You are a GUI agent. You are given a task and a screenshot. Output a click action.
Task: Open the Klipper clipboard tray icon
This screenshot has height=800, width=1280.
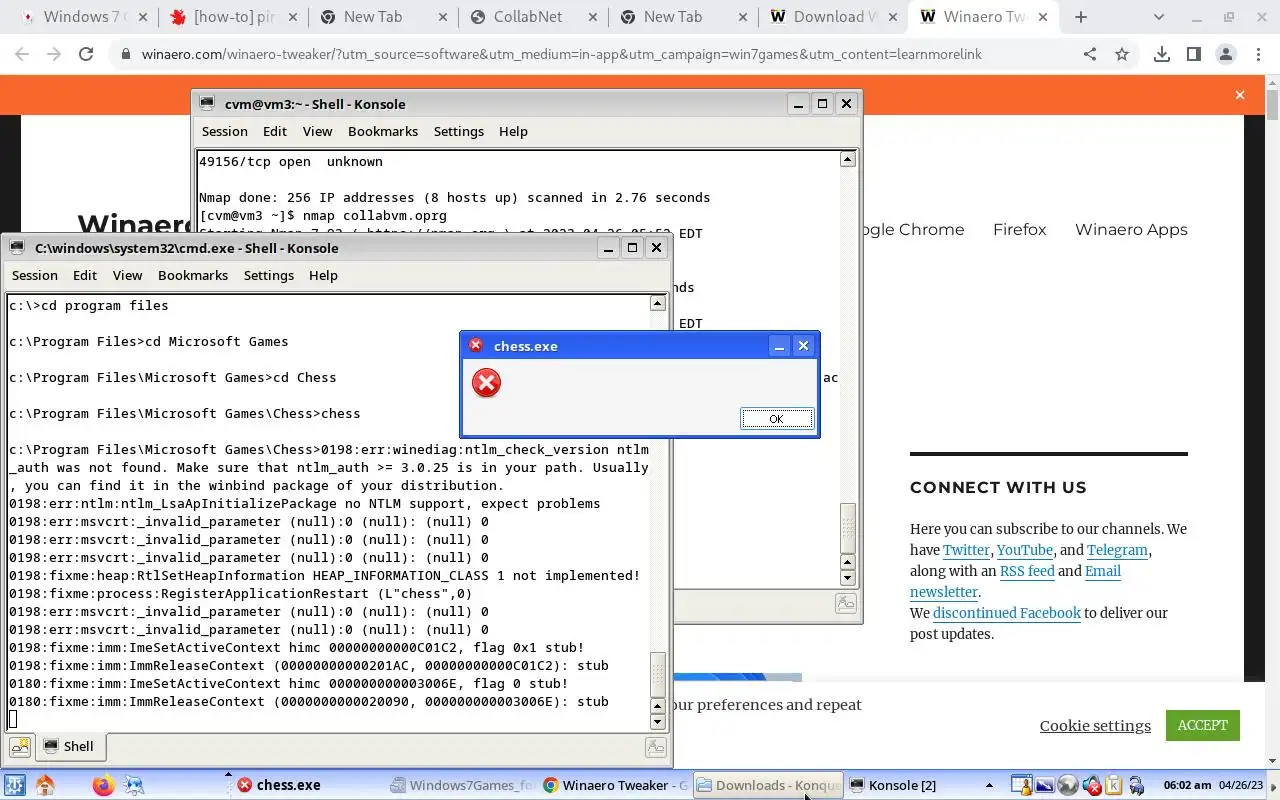(x=1113, y=785)
